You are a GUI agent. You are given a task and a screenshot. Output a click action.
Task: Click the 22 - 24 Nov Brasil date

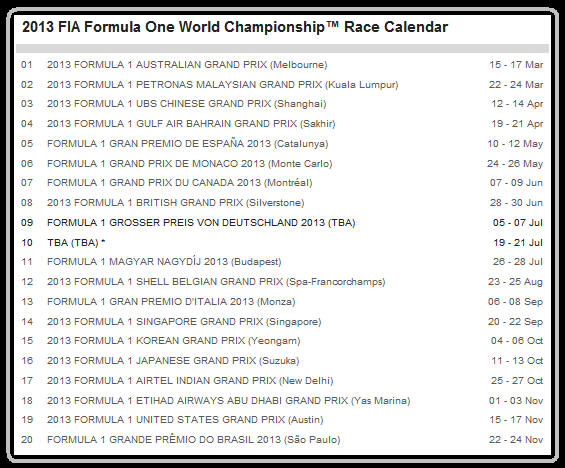pos(516,440)
